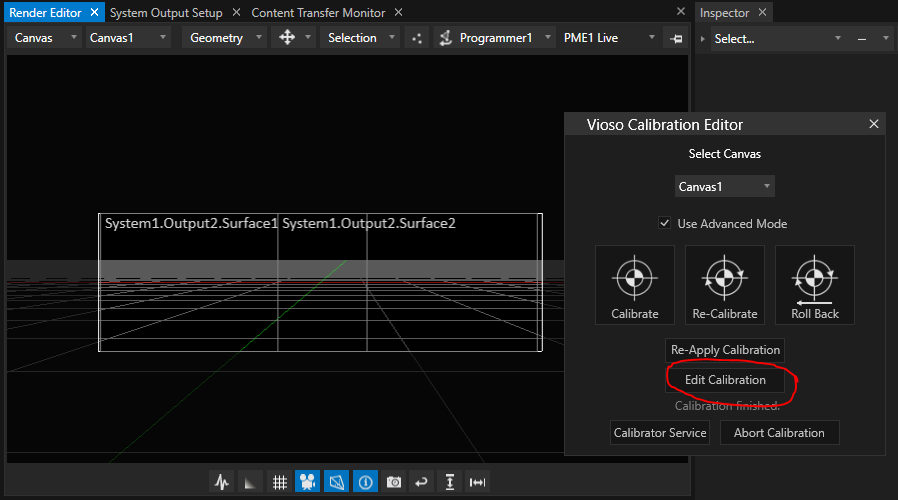Viewport: 898px width, 500px height.
Task: Open the Canvas1 dropdown in Calibration Editor
Action: [724, 187]
